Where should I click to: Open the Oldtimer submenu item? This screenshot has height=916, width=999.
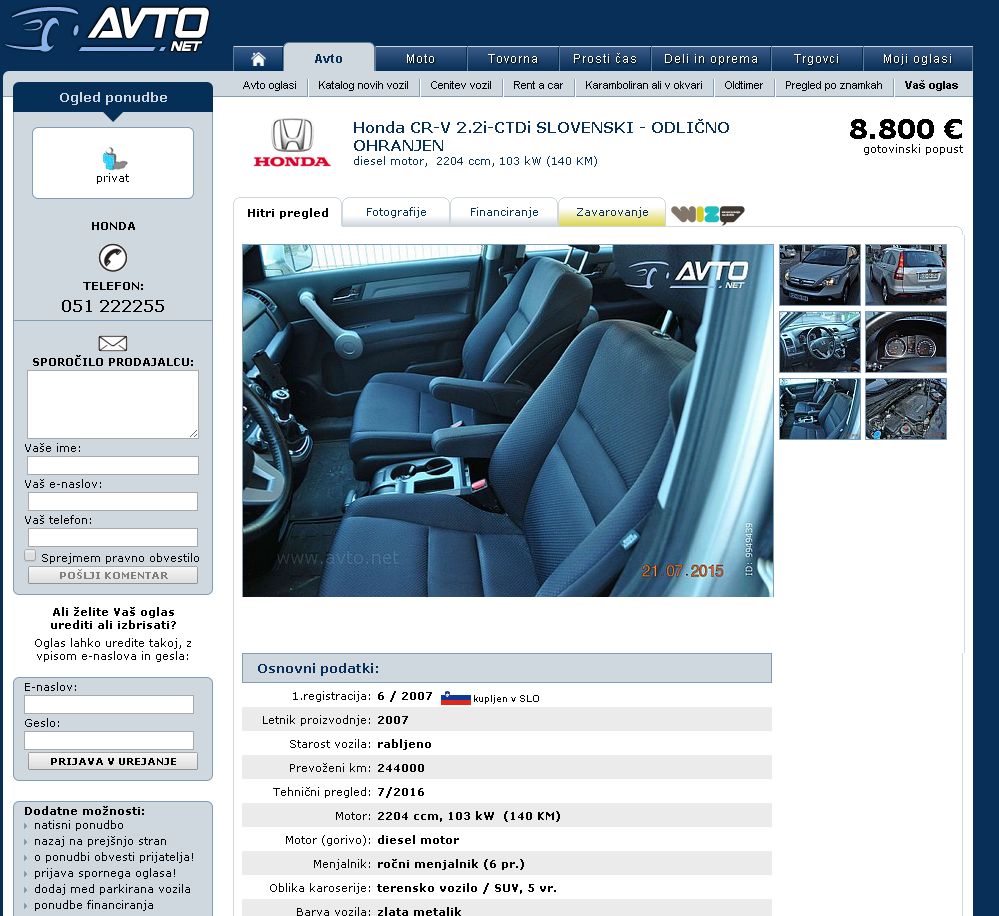(744, 85)
